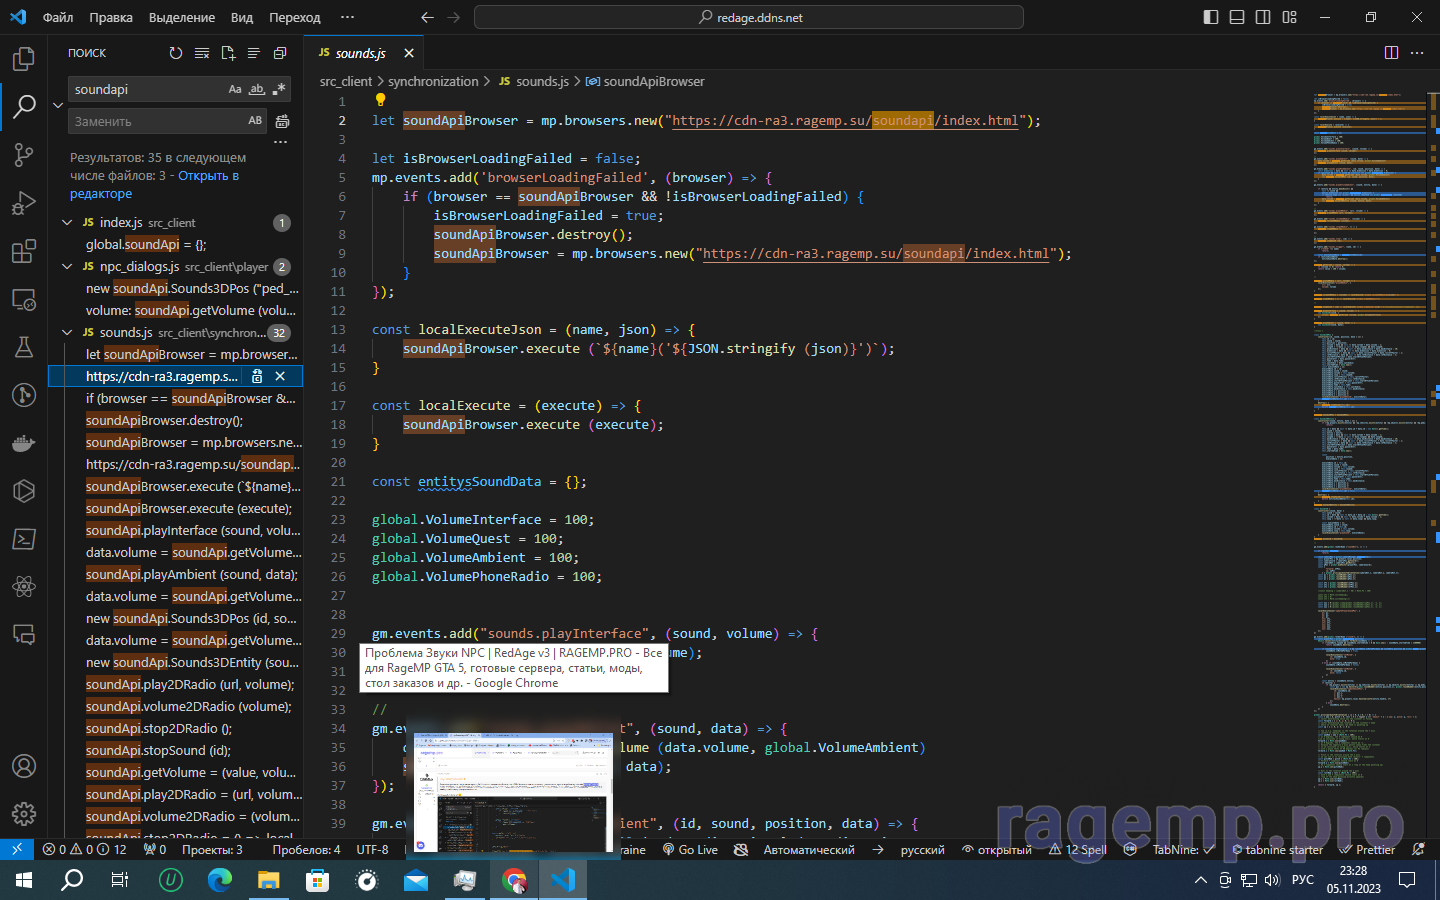Go back with the title bar arrow
The width and height of the screenshot is (1440, 900).
427,17
